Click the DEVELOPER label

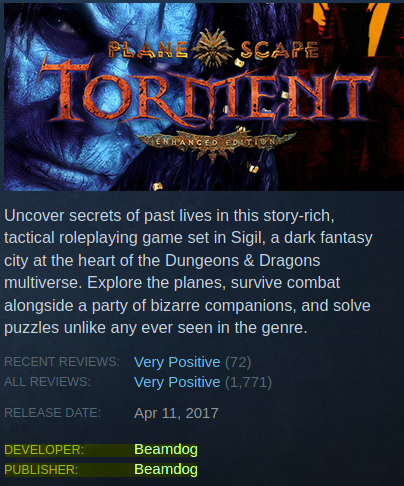coord(44,450)
